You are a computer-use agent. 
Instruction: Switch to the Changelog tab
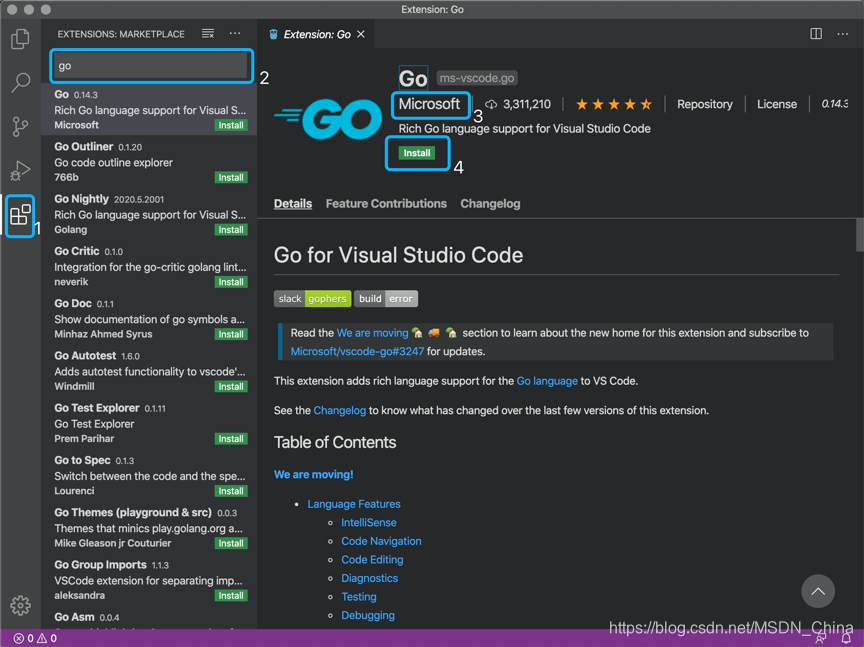pyautogui.click(x=490, y=203)
